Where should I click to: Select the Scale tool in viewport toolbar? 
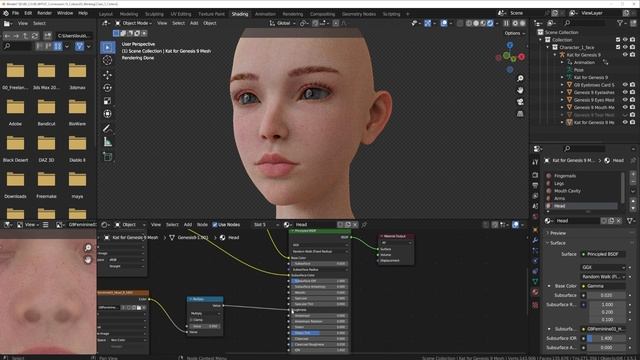click(x=107, y=101)
